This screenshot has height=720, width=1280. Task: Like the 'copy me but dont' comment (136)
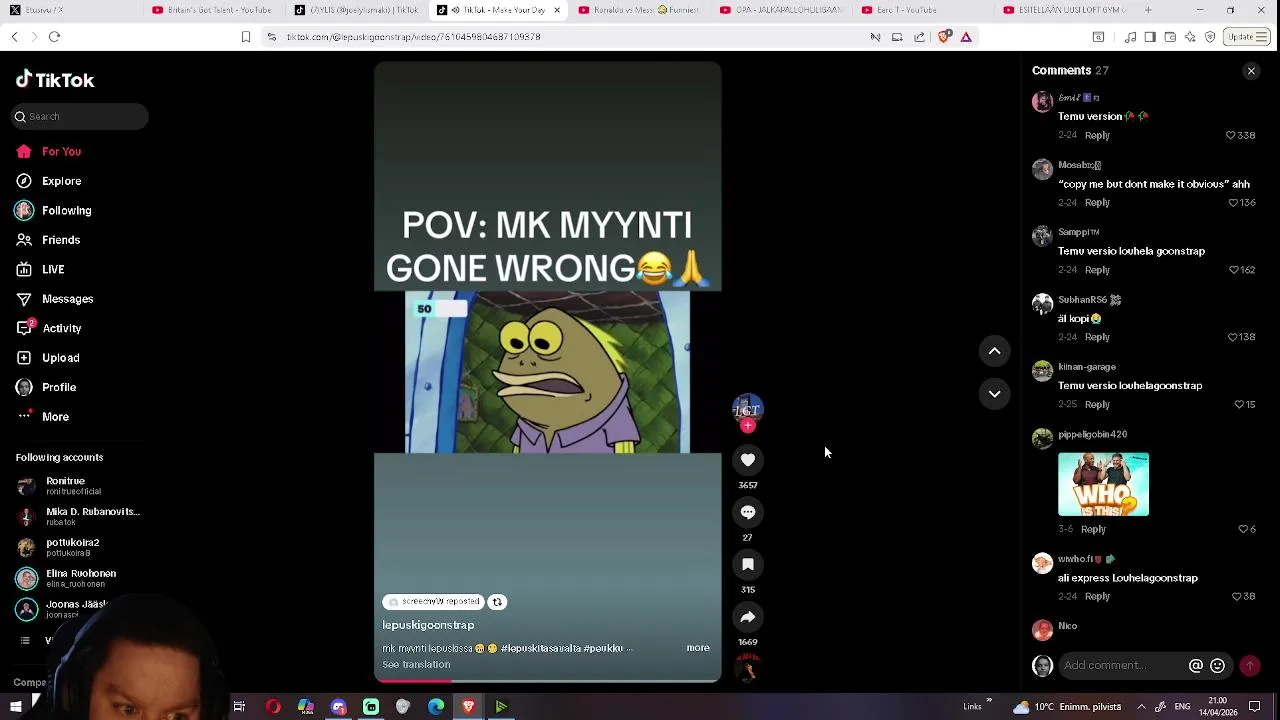tap(1233, 203)
